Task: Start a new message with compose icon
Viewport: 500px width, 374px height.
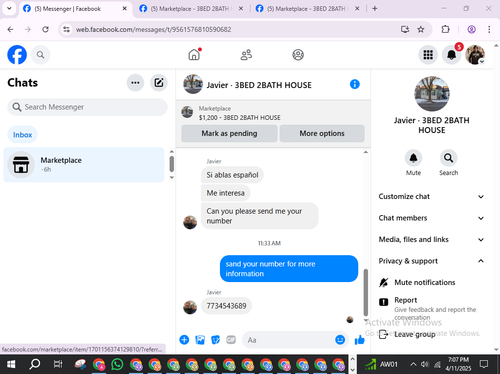Action: coord(159,83)
